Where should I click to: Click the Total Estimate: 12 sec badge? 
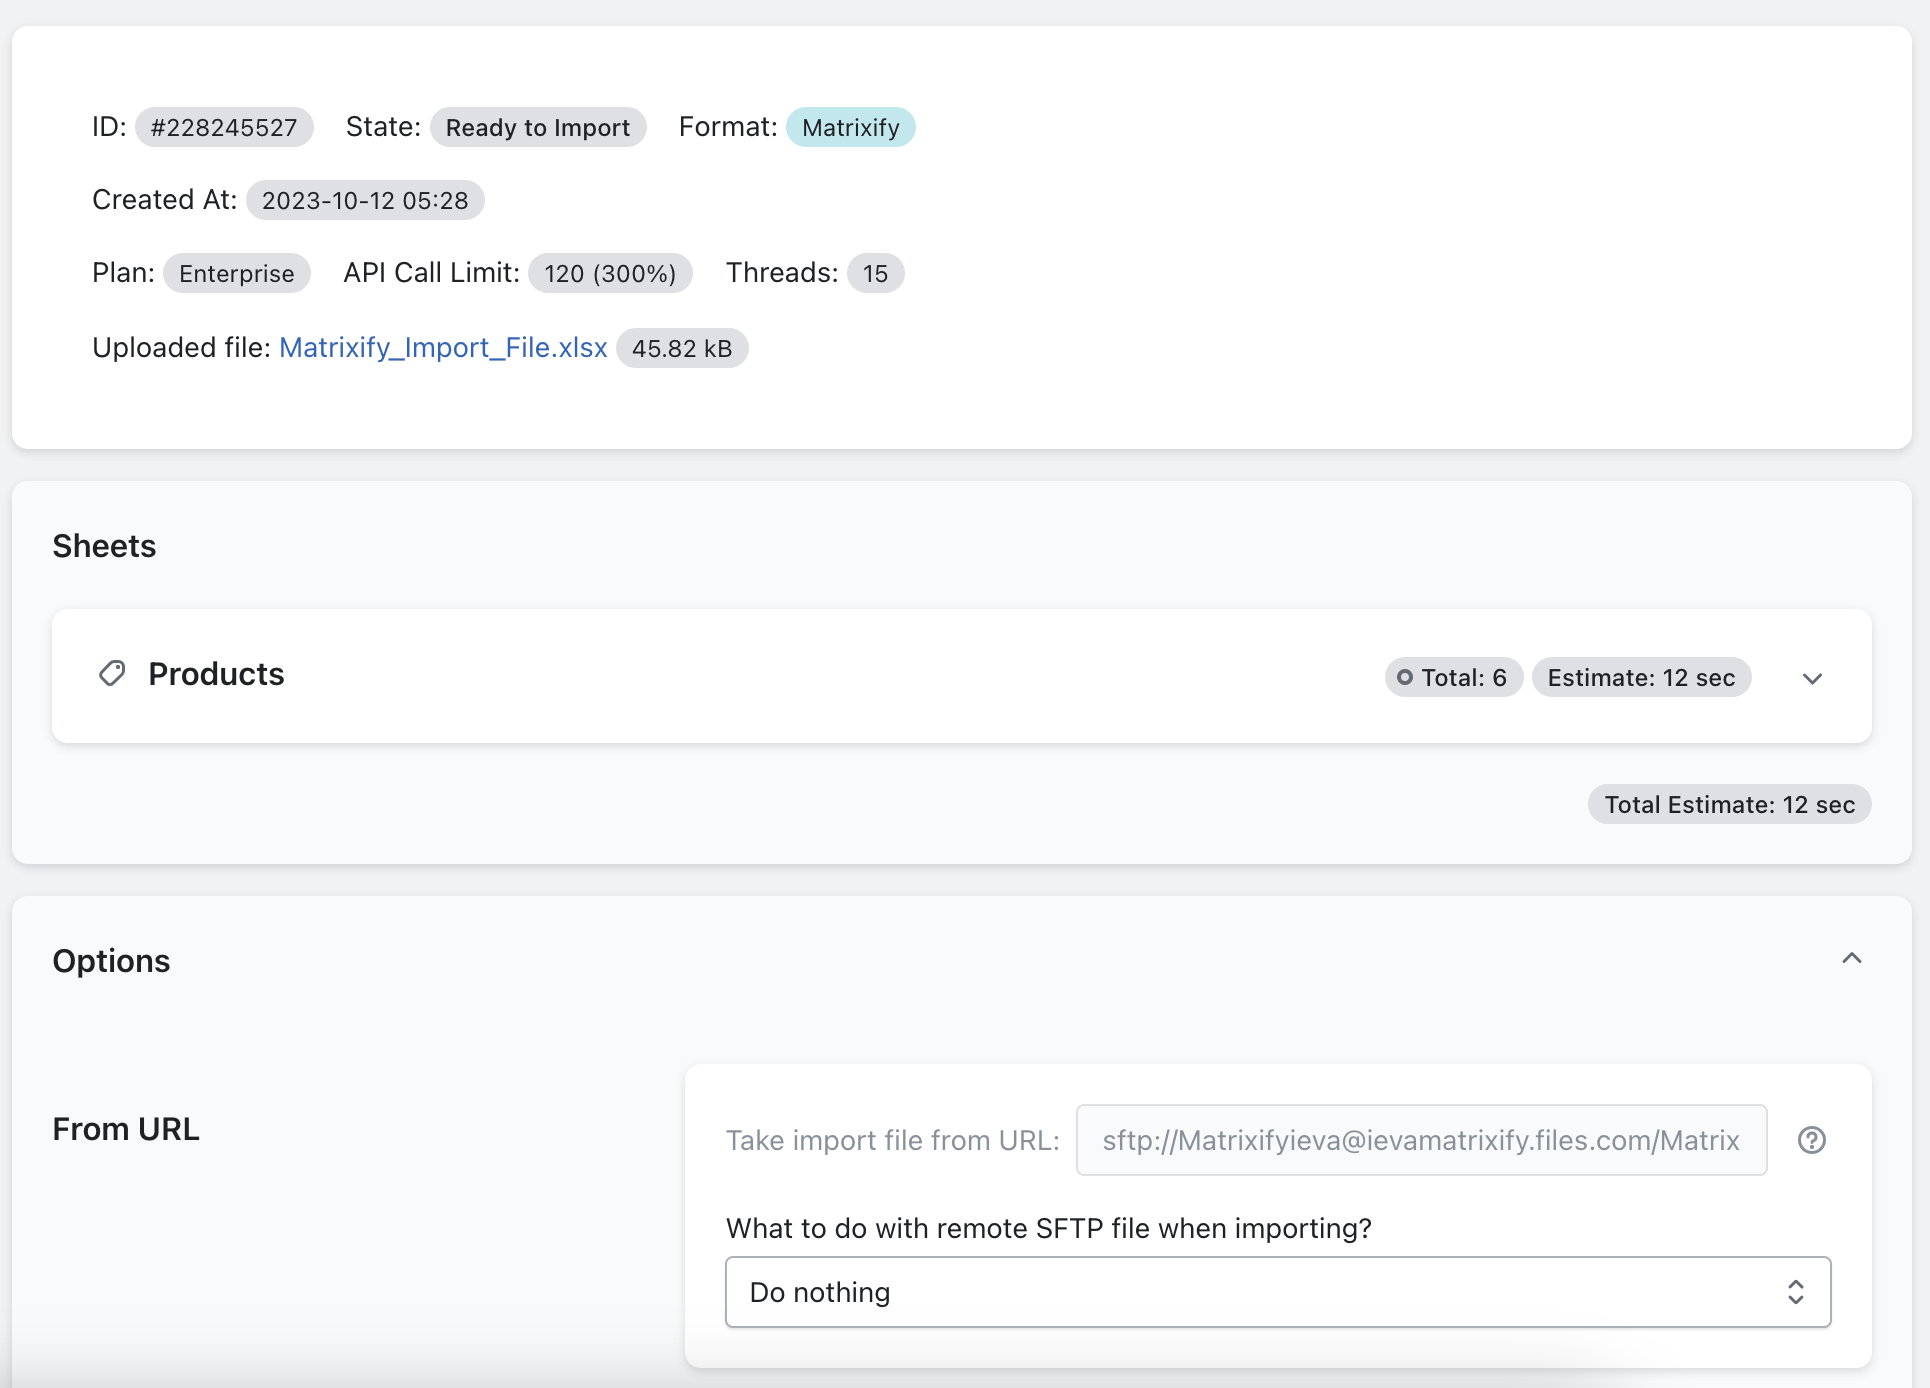(x=1728, y=805)
